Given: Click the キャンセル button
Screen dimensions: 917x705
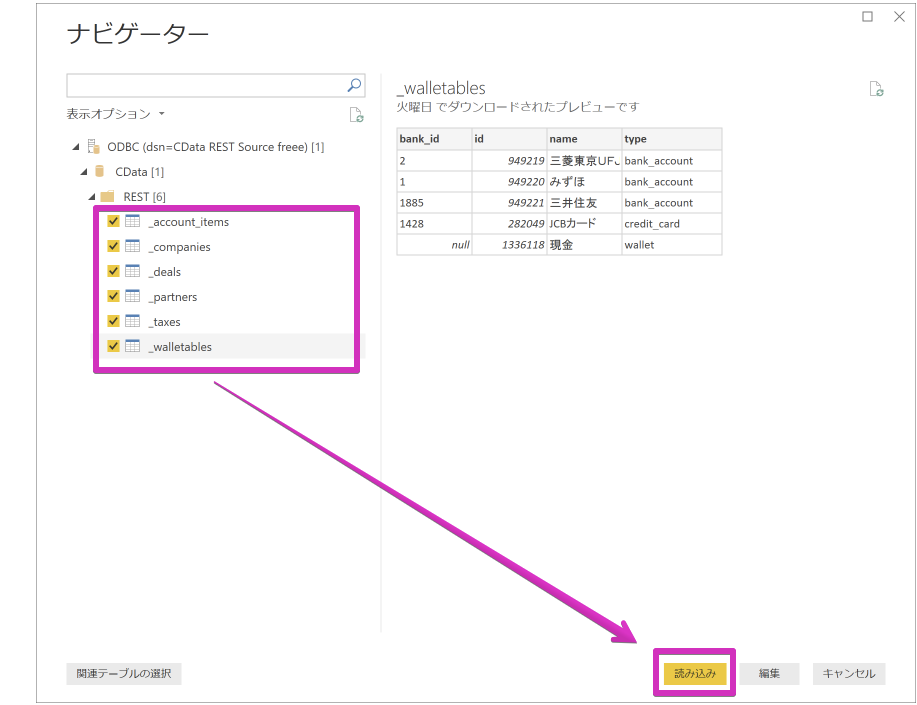Looking at the screenshot, I should coord(848,673).
